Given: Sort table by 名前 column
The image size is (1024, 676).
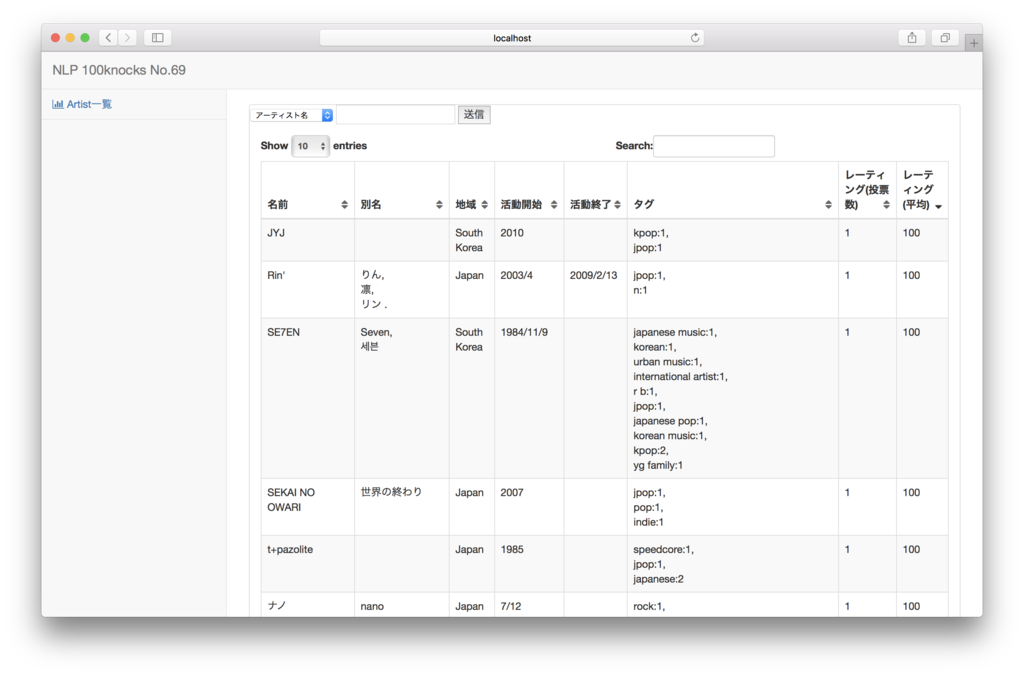Looking at the screenshot, I should pos(308,191).
